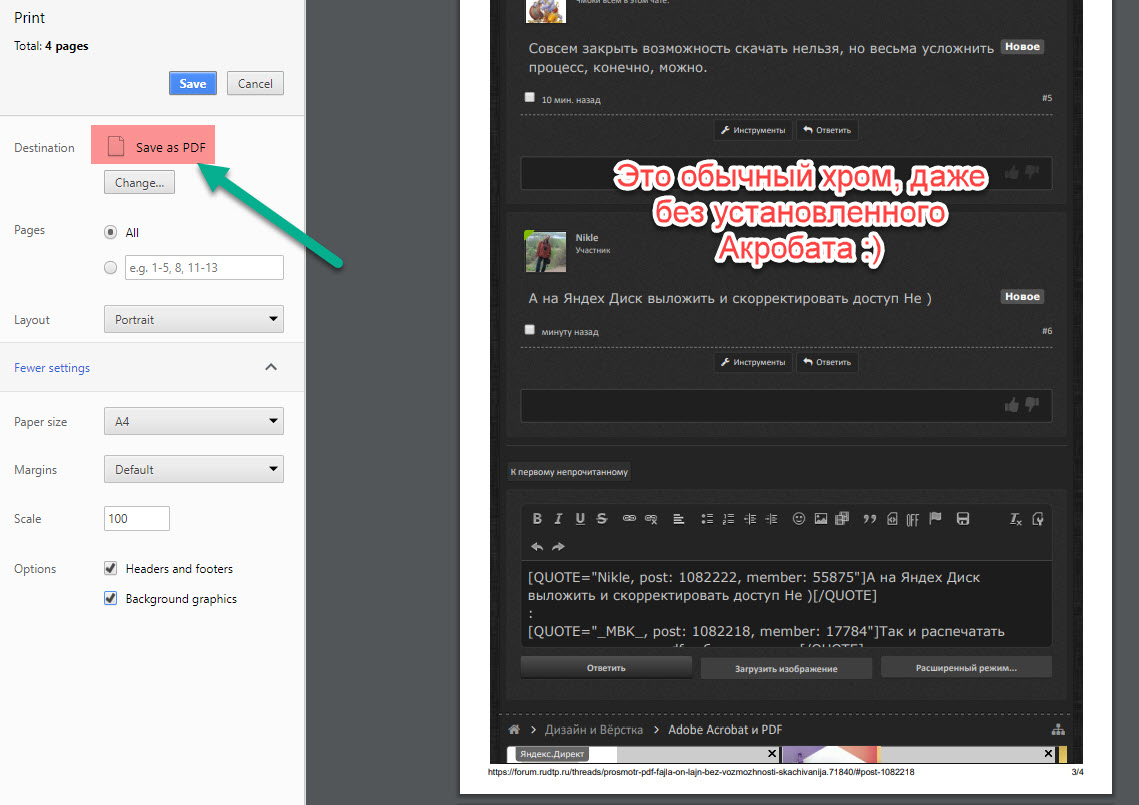This screenshot has height=805, width=1139.
Task: Open the sitemap icon beside the breadcrumb
Action: [1058, 729]
